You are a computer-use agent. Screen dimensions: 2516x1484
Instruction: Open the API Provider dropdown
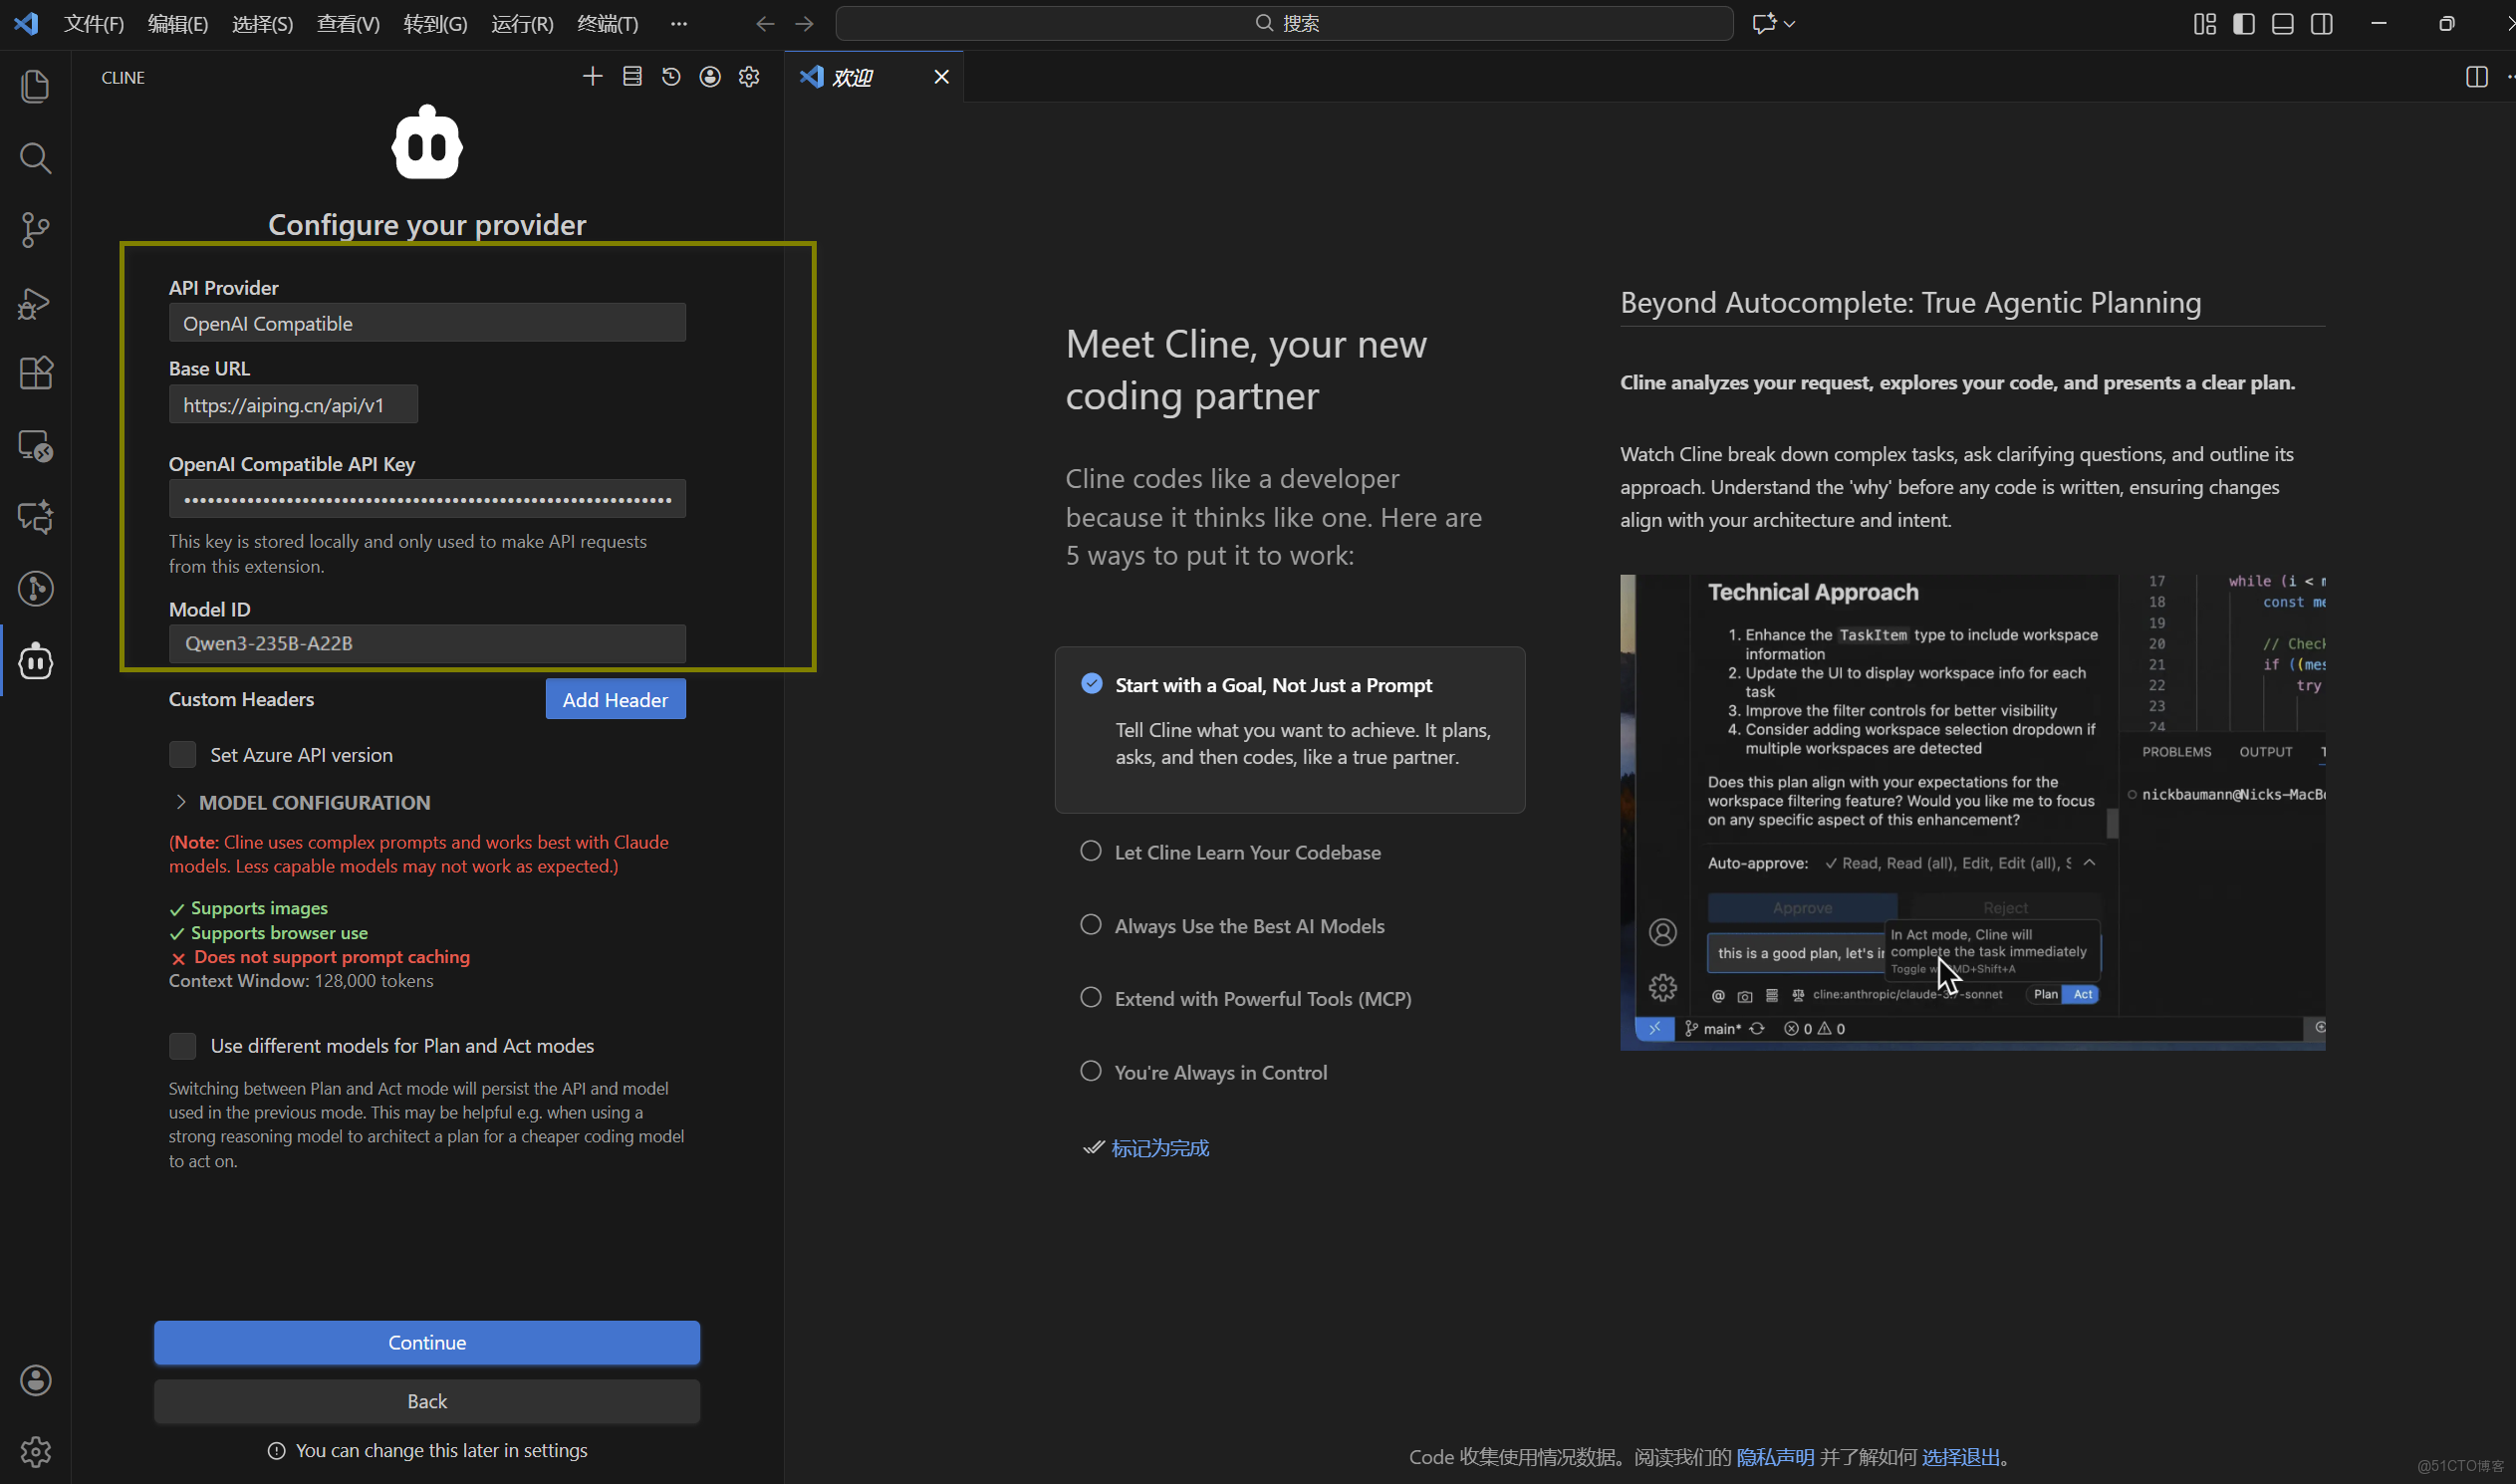coord(427,323)
